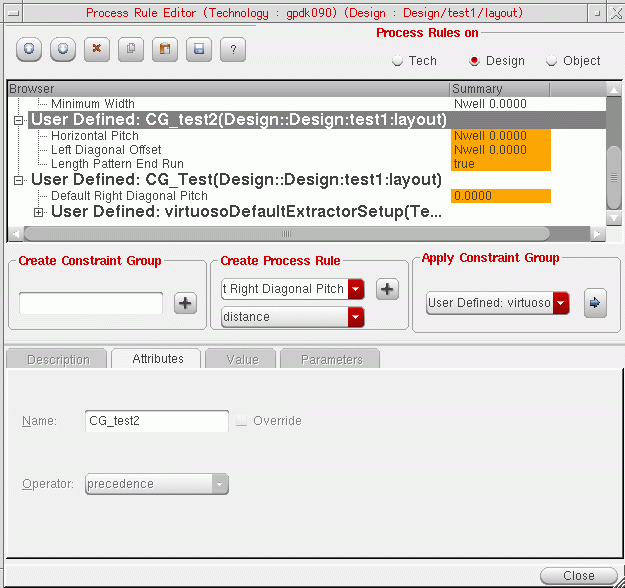This screenshot has width=625, height=588.
Task: Click the Browser column header
Action: [x=228, y=89]
